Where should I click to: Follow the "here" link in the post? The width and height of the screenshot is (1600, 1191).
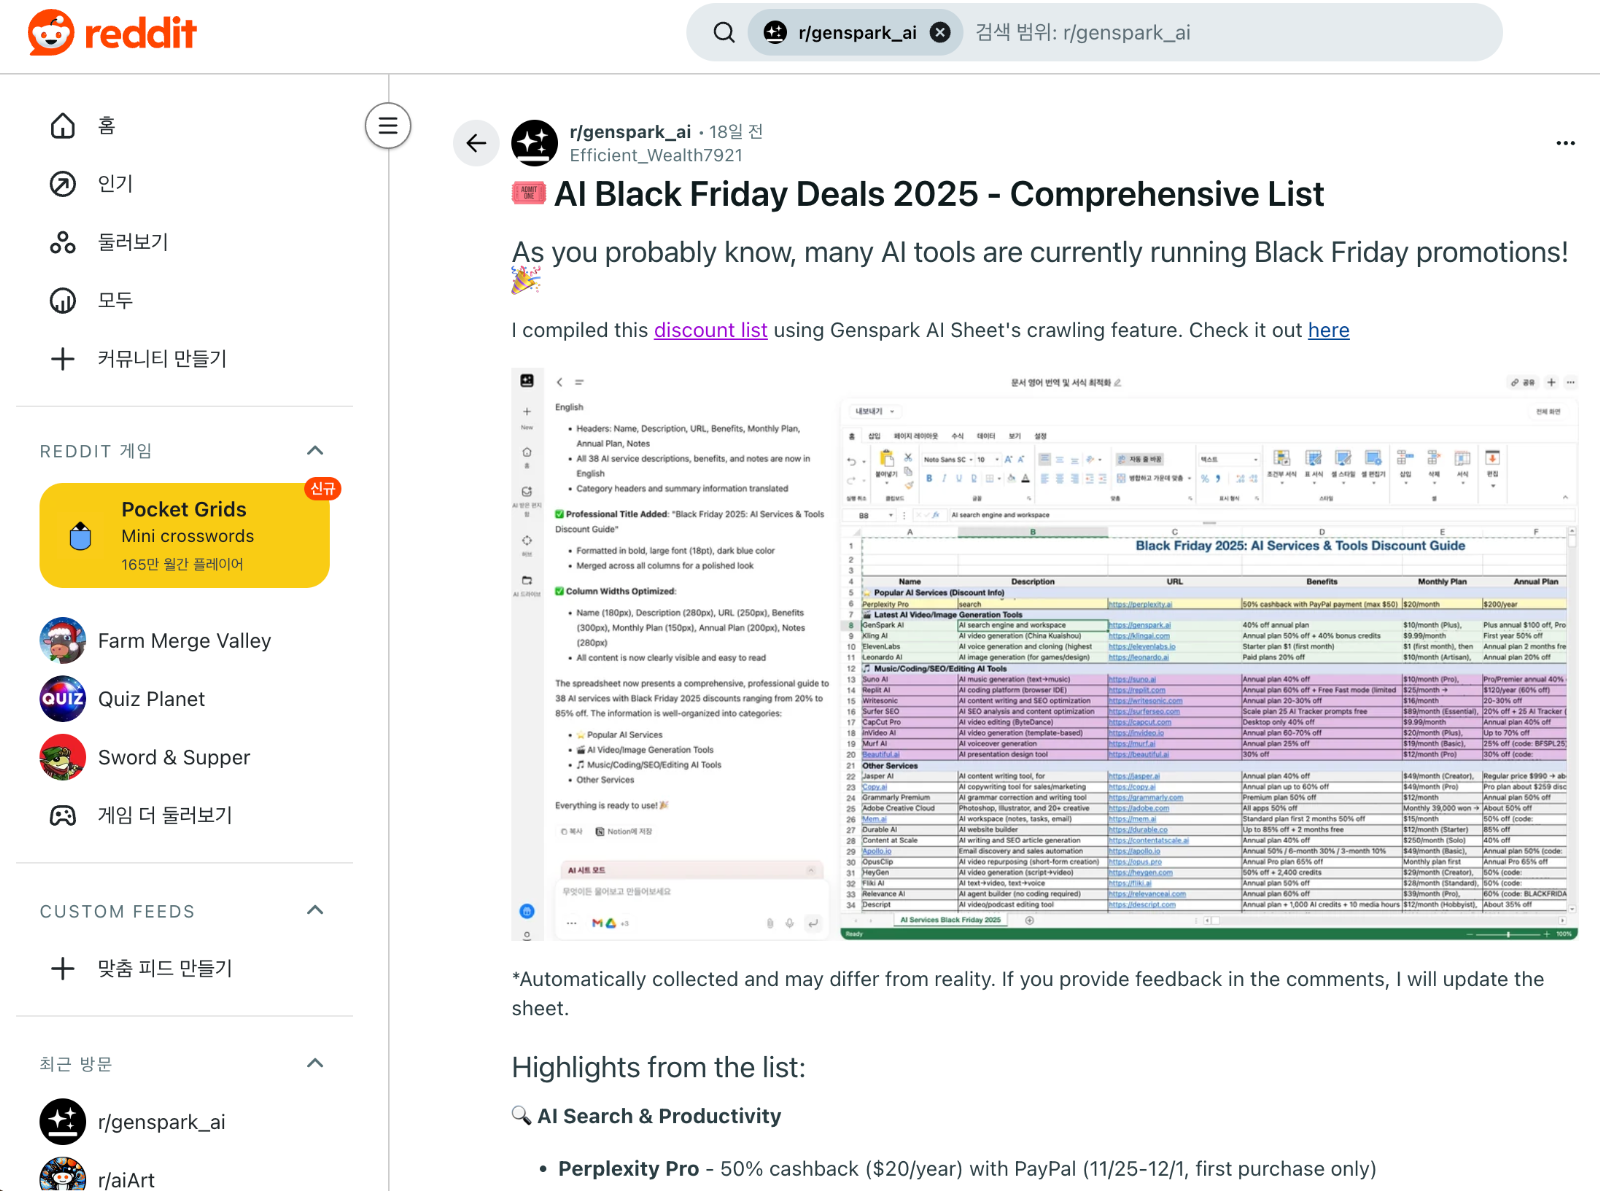1328,331
